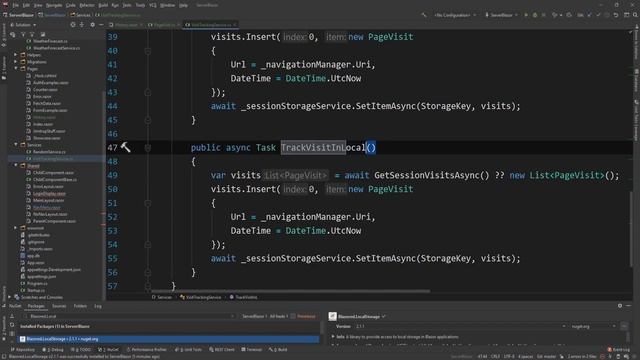This screenshot has height=360, width=640.
Task: Click the quick-fix hammer icon on line 47
Action: coord(126,147)
